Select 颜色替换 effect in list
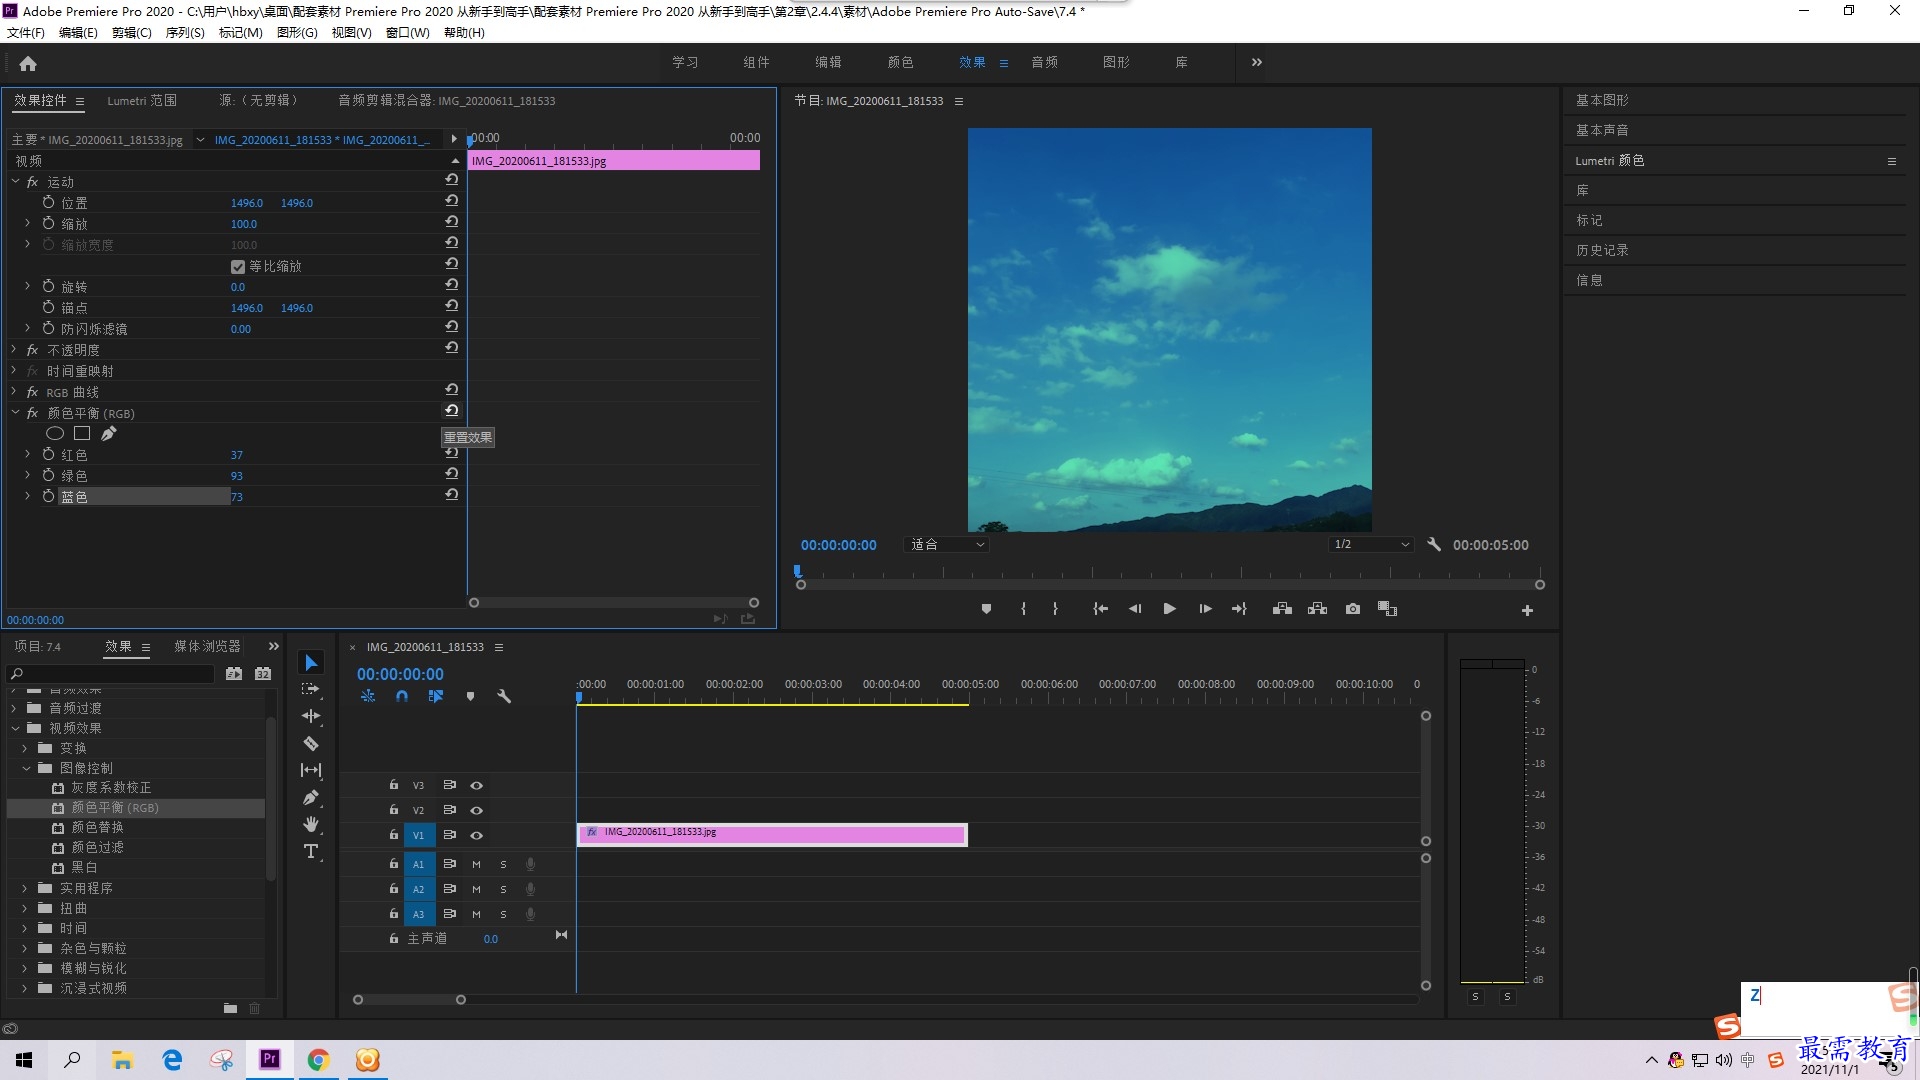 coord(97,828)
